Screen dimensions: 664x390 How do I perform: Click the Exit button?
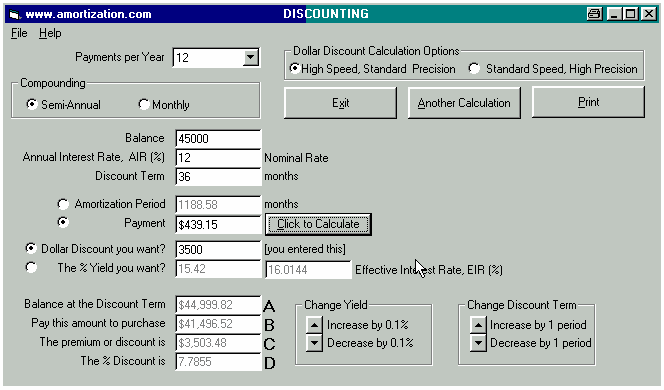click(x=340, y=103)
